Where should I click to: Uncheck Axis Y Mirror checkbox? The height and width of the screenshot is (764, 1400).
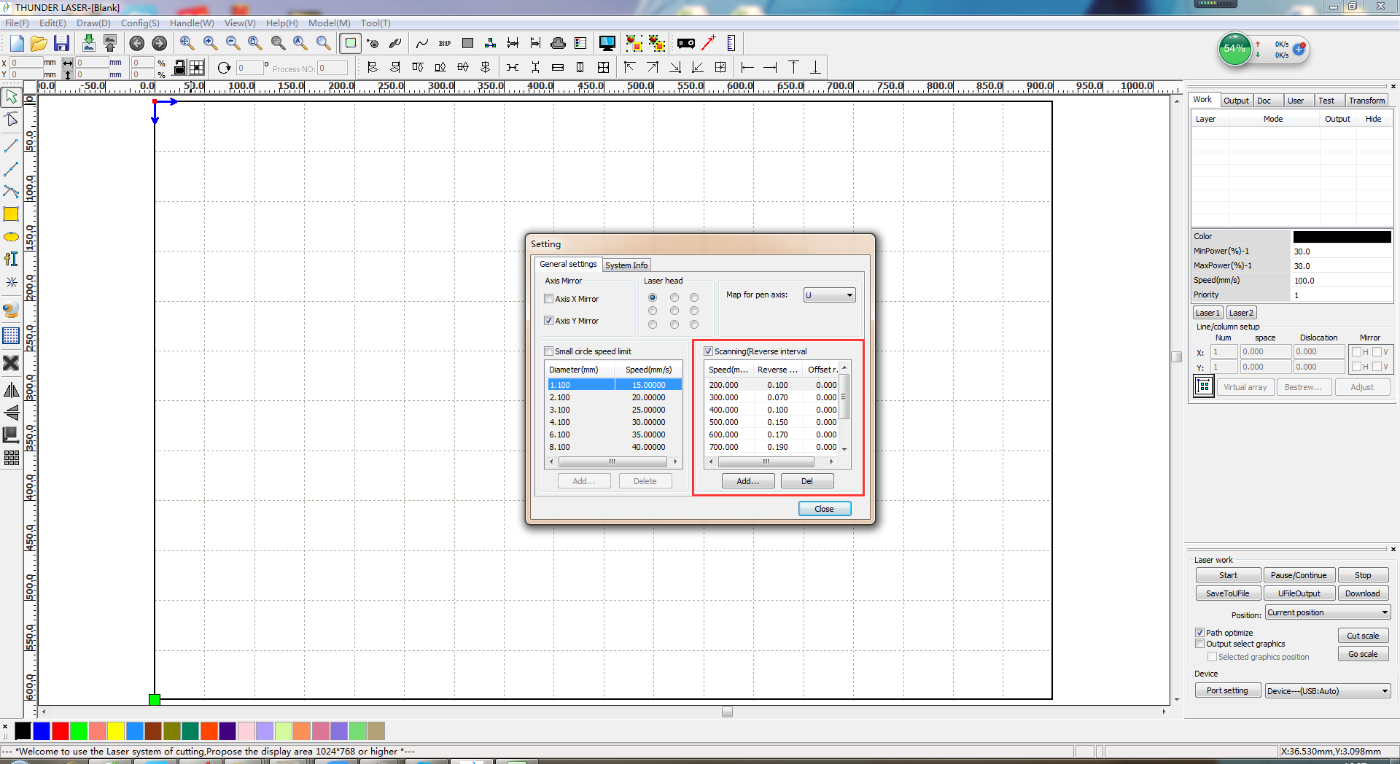[548, 321]
